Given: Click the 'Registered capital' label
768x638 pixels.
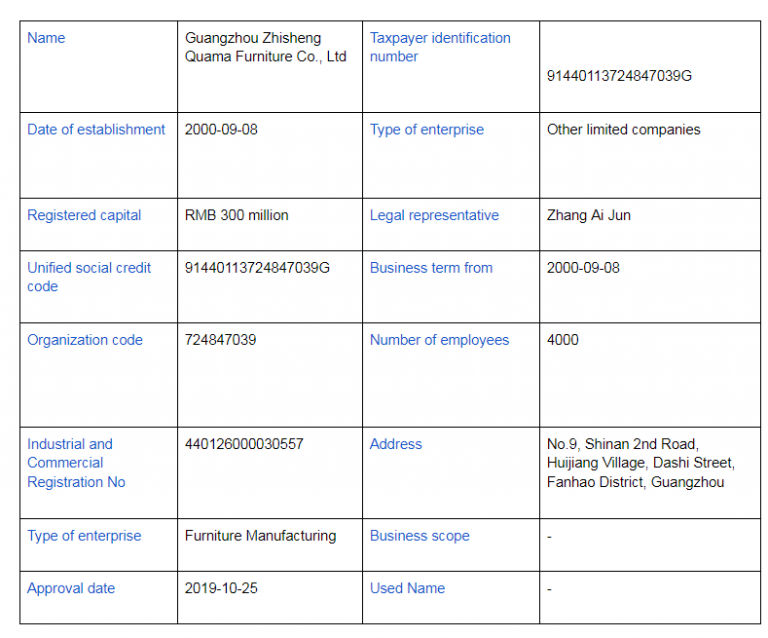Looking at the screenshot, I should point(84,215).
